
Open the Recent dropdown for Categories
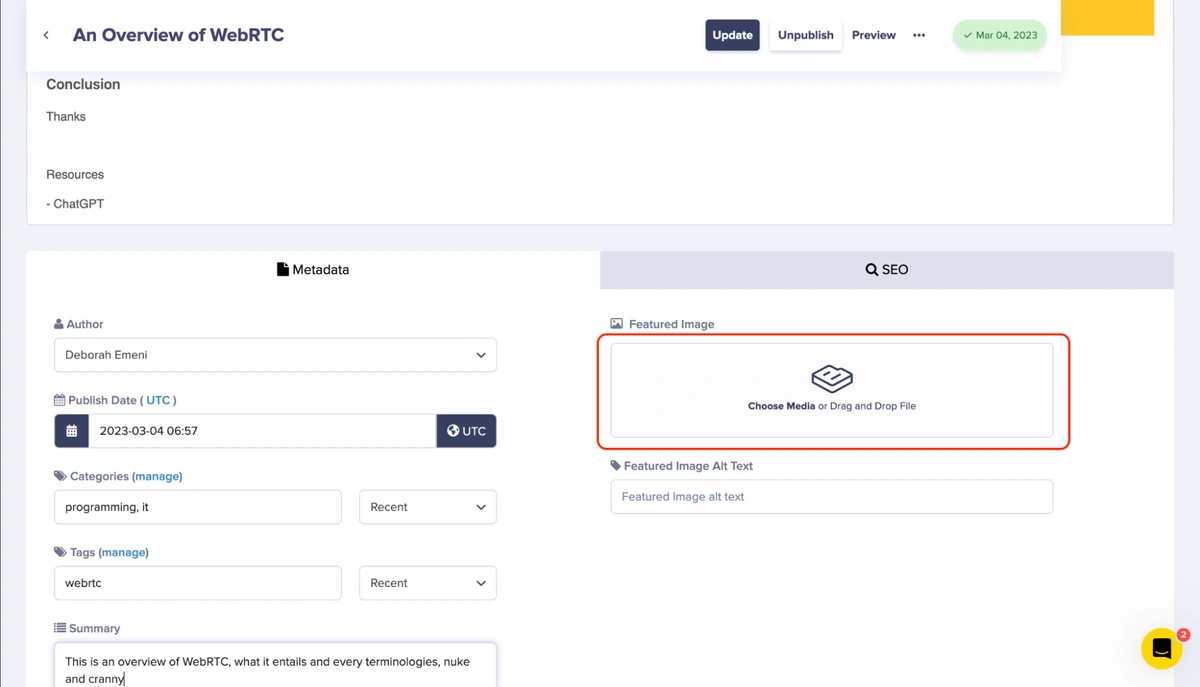click(x=427, y=507)
